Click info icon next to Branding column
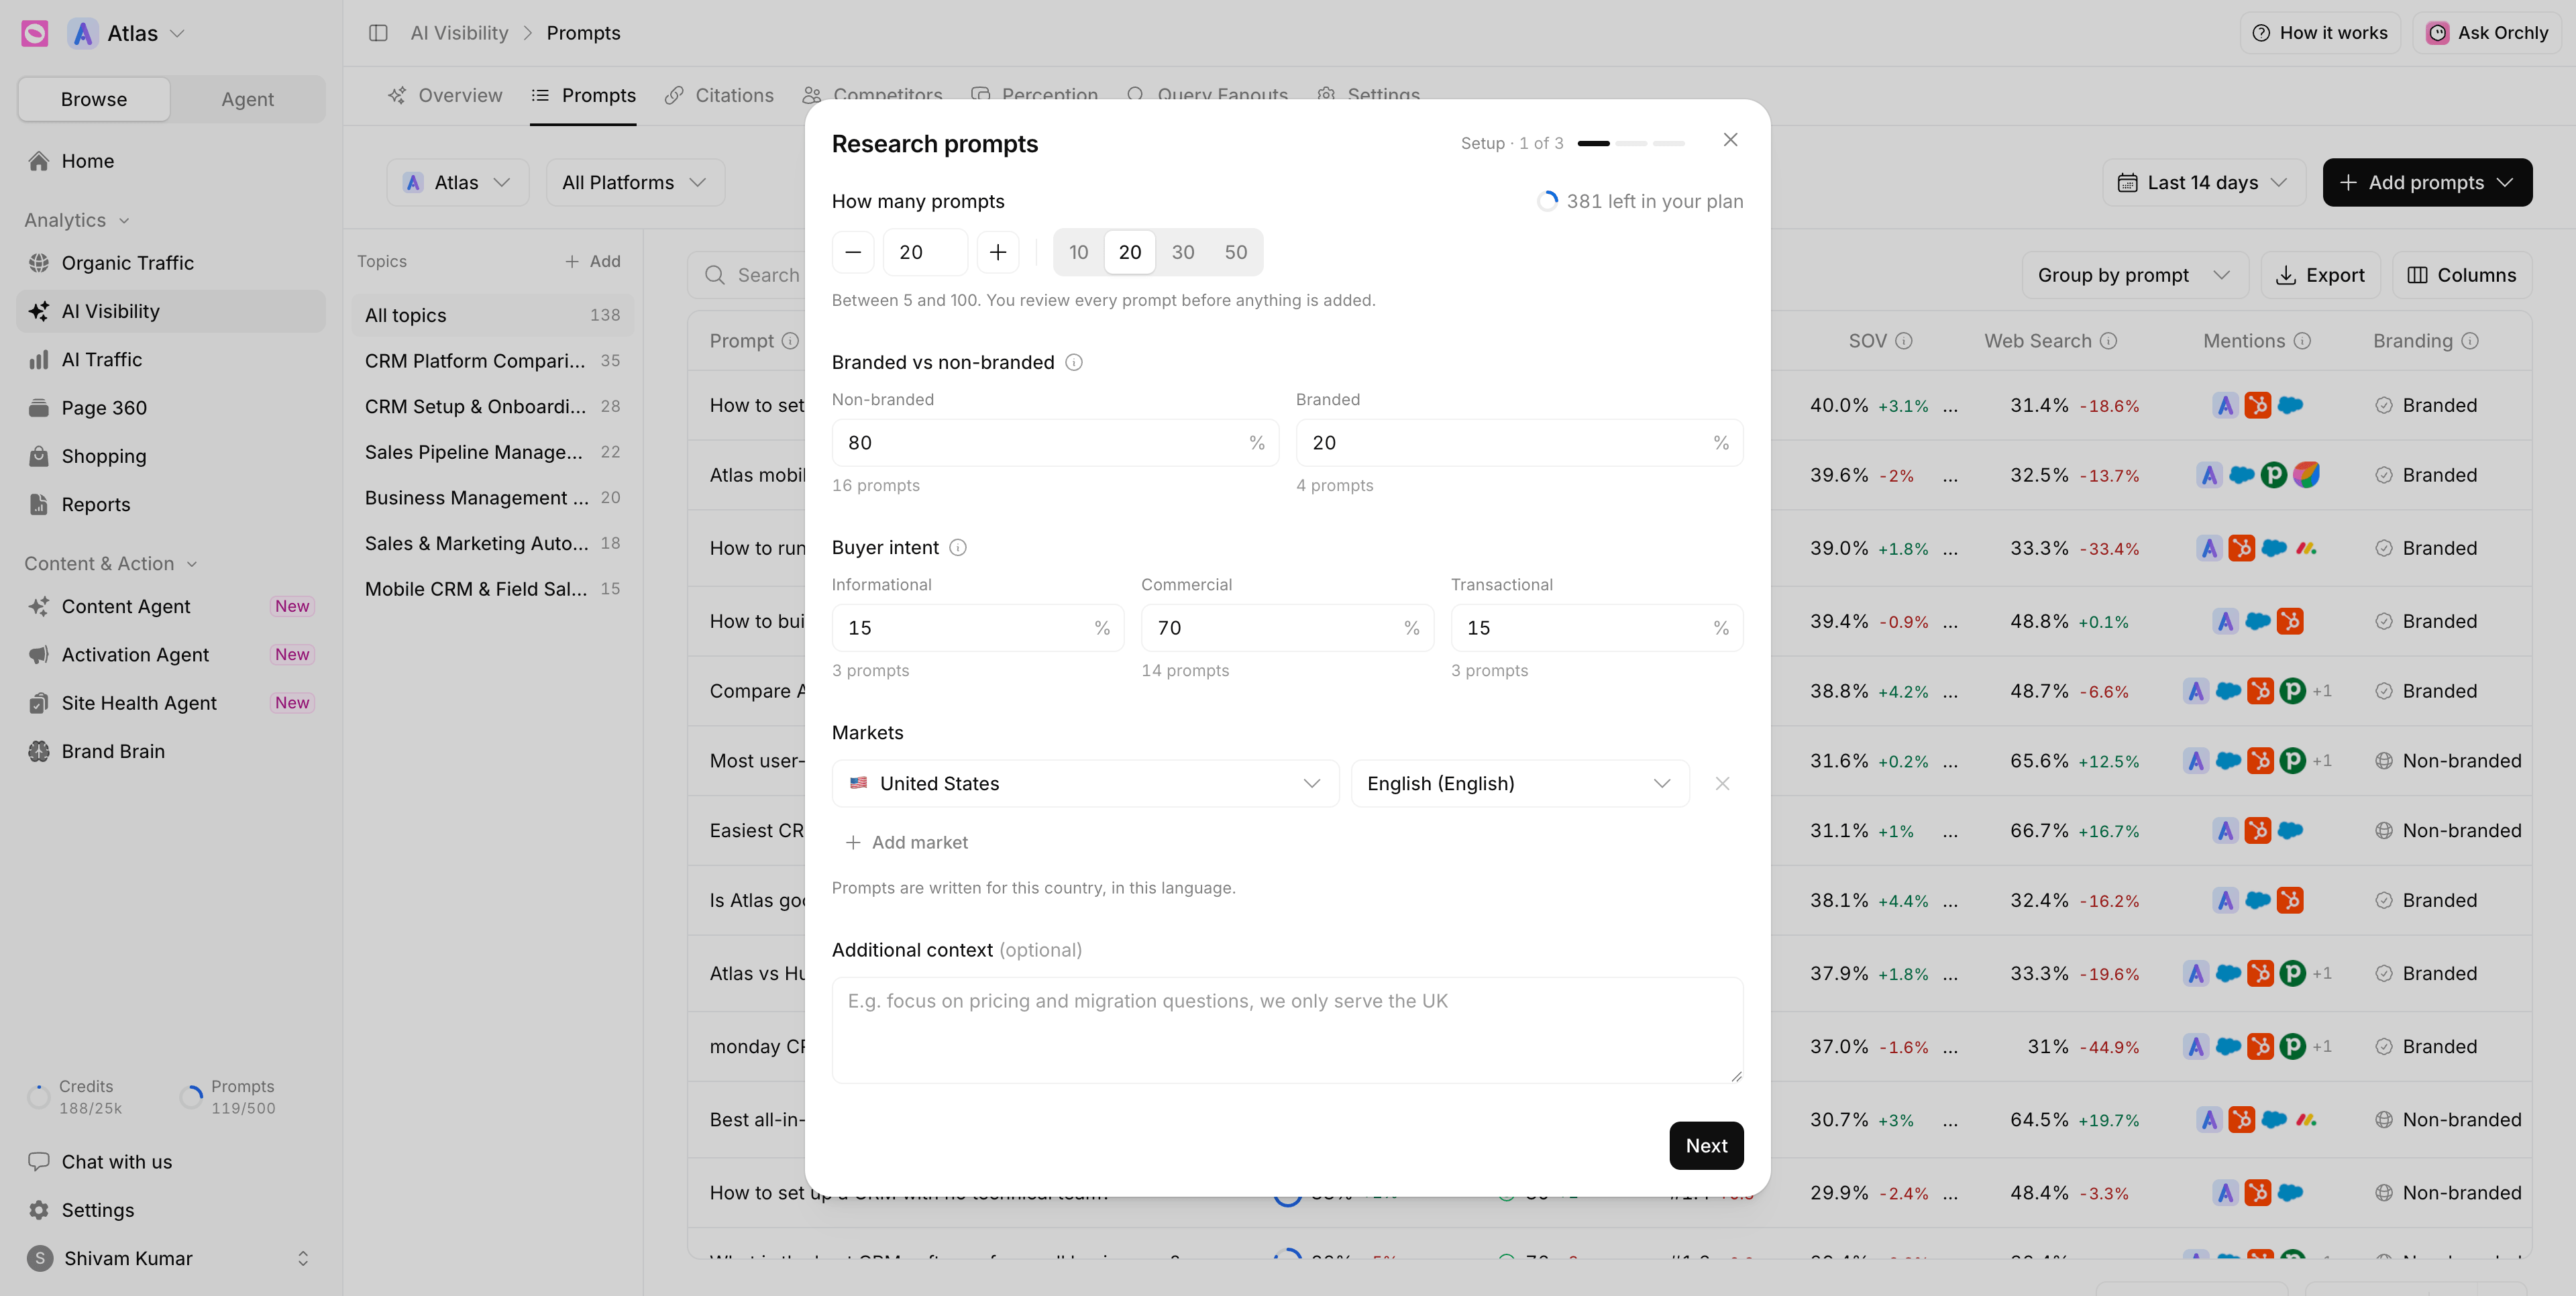2576x1296 pixels. [x=2470, y=341]
